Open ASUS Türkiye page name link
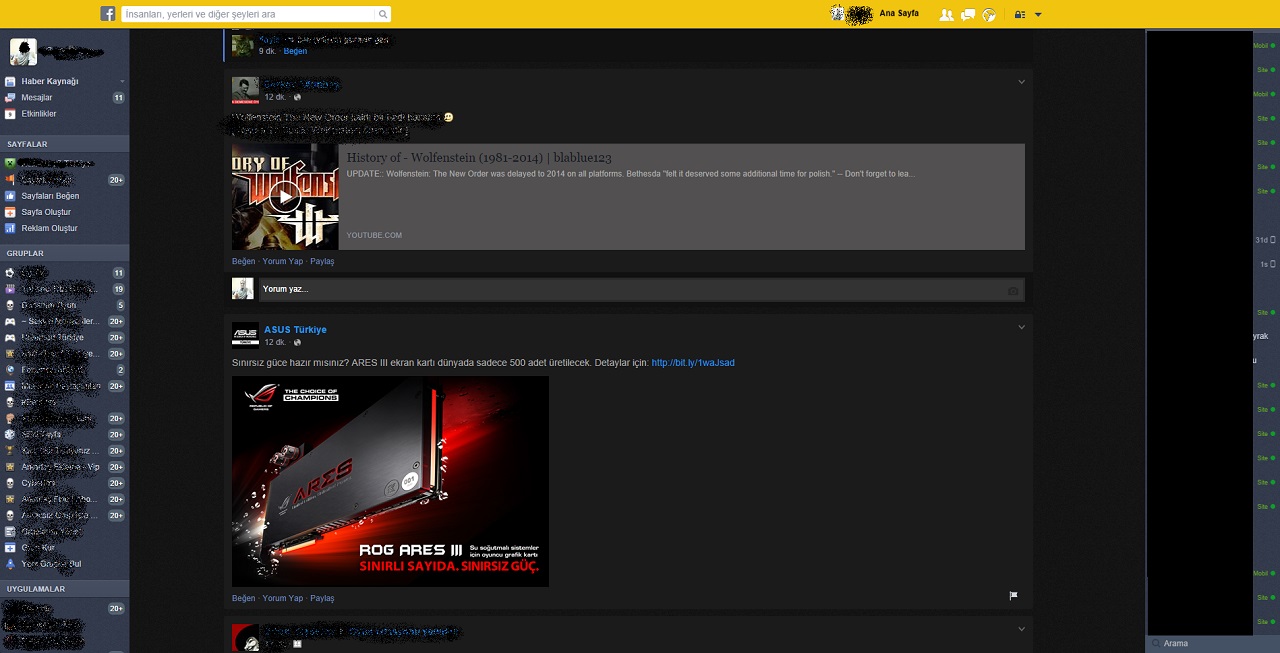This screenshot has height=653, width=1280. tap(295, 329)
